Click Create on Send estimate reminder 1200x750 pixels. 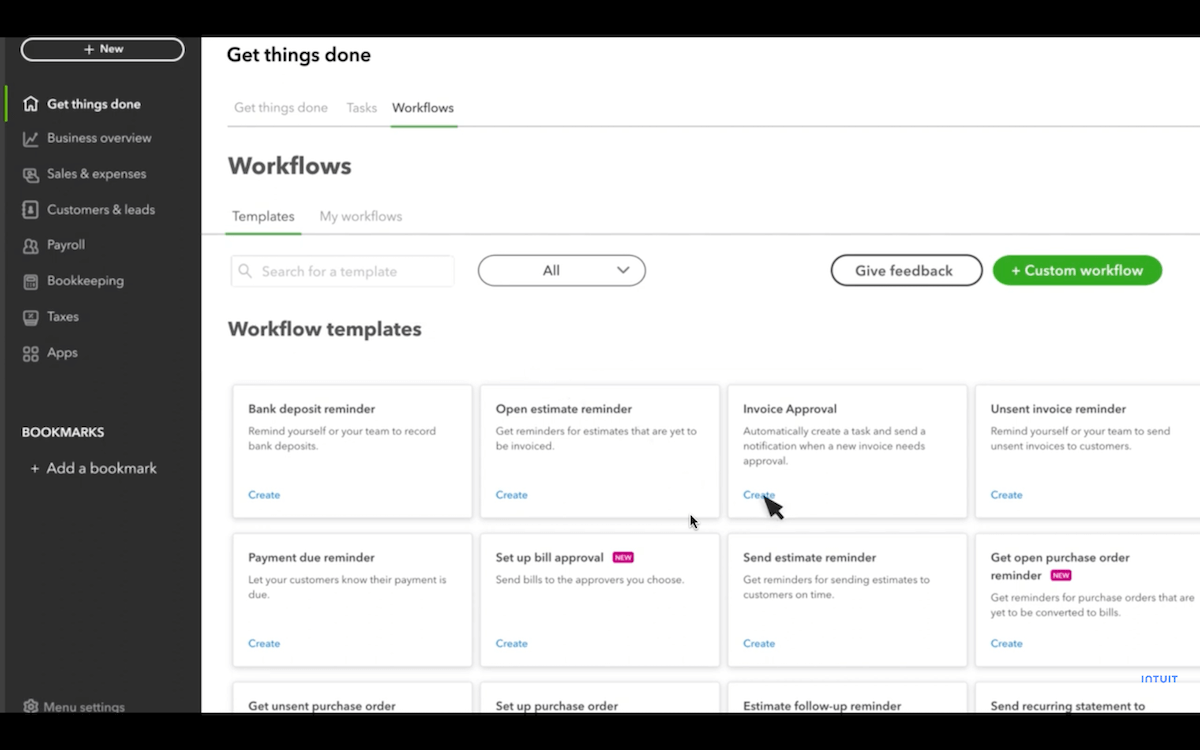759,644
